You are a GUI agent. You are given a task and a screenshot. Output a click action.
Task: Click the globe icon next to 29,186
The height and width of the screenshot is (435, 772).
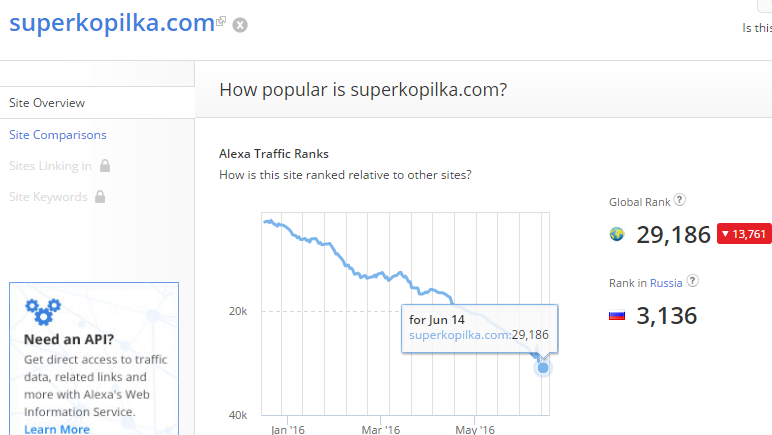point(617,234)
